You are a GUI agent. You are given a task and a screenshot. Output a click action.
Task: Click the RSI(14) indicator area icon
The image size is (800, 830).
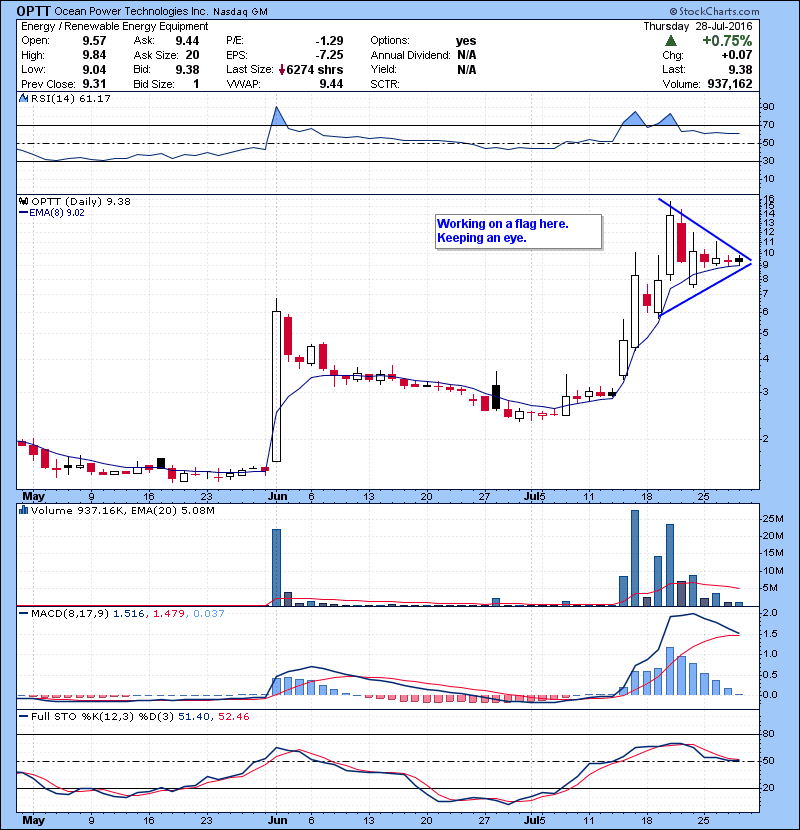(x=23, y=98)
